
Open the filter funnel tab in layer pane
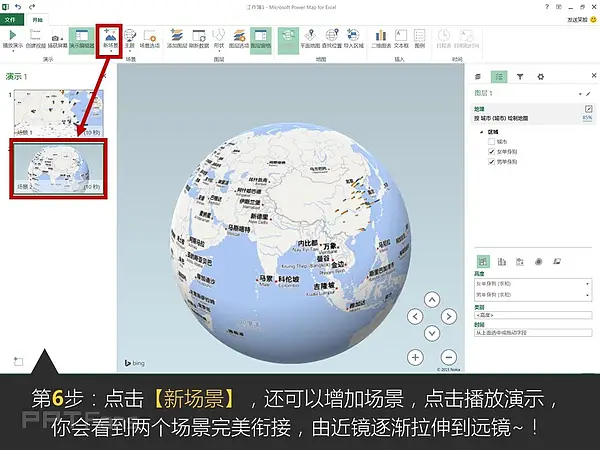[519, 76]
